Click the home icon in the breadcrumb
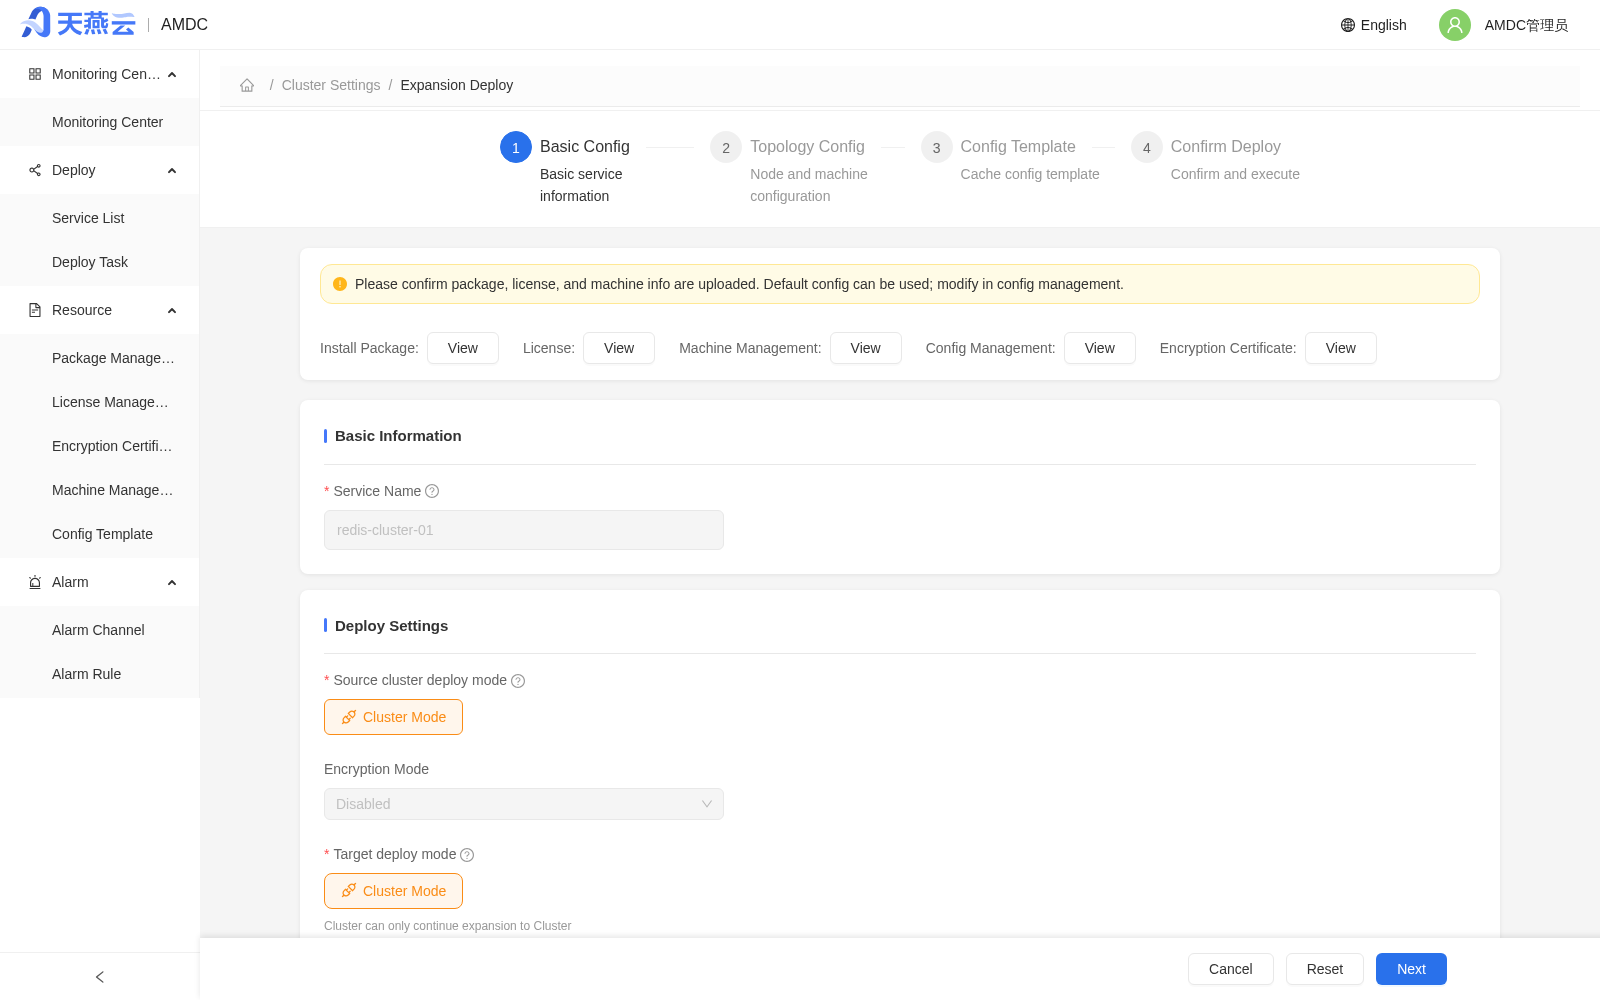The width and height of the screenshot is (1600, 1000). pos(247,85)
